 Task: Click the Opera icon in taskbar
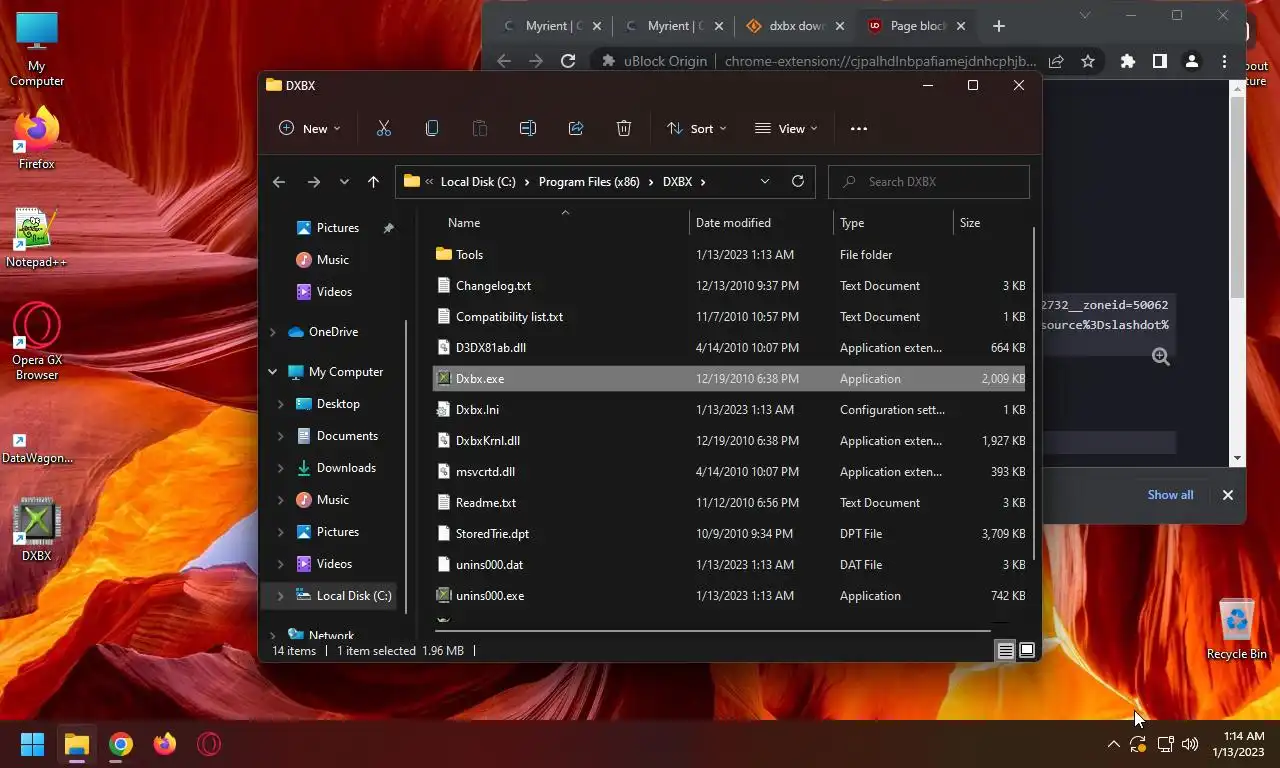209,744
